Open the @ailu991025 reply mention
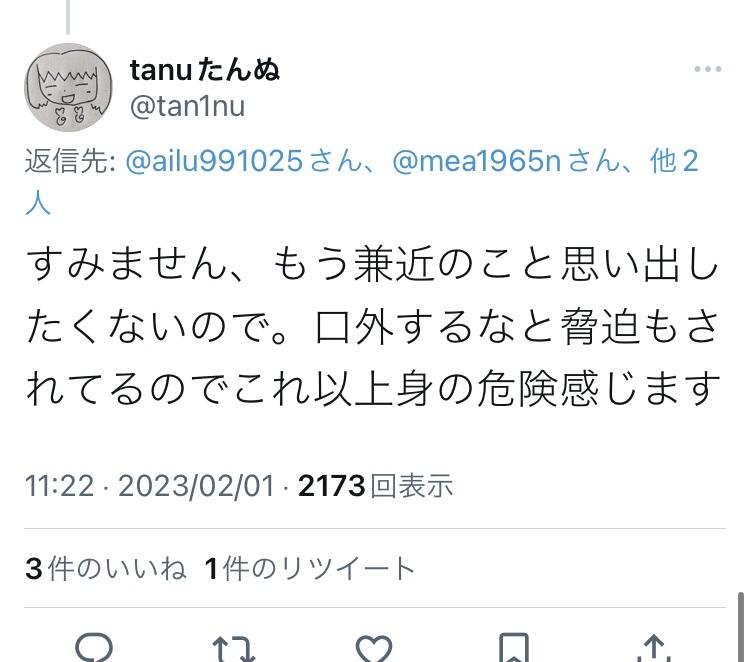750x662 pixels. coord(214,161)
